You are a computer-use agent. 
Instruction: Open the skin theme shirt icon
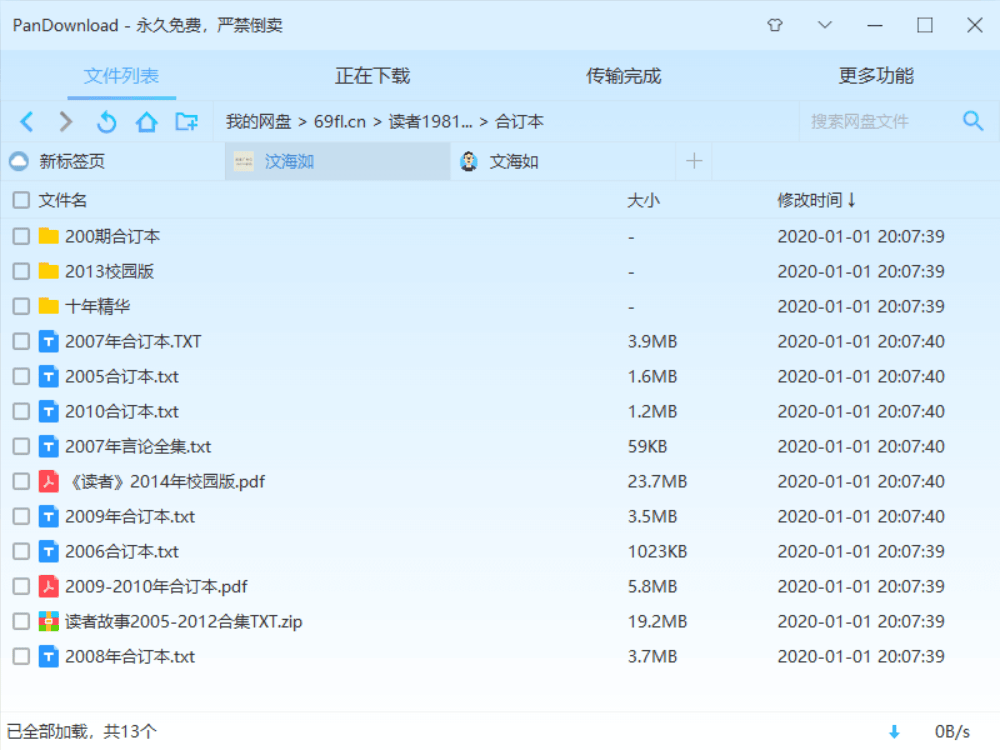pyautogui.click(x=775, y=26)
